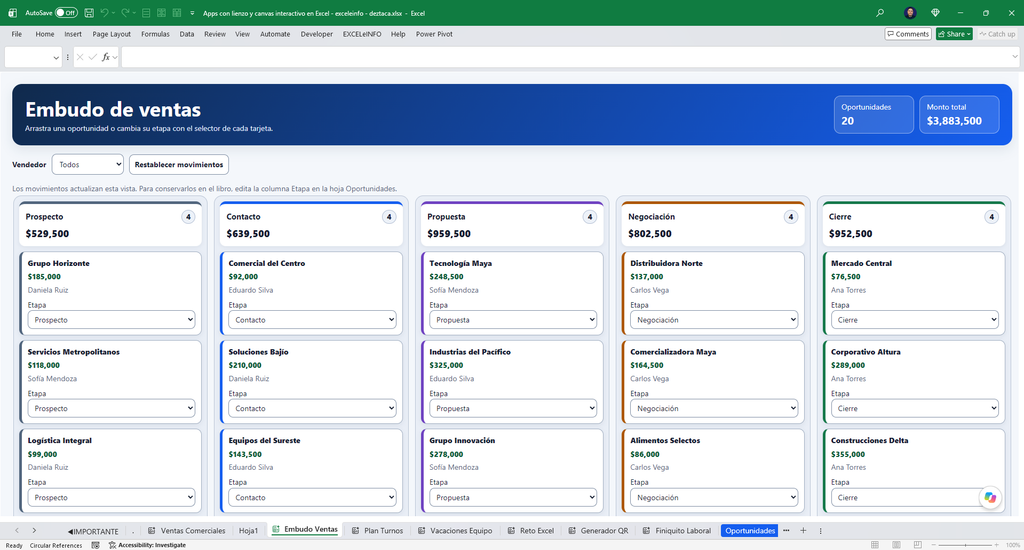Click the Save icon in title bar
This screenshot has height=550, width=1024.
[x=89, y=13]
